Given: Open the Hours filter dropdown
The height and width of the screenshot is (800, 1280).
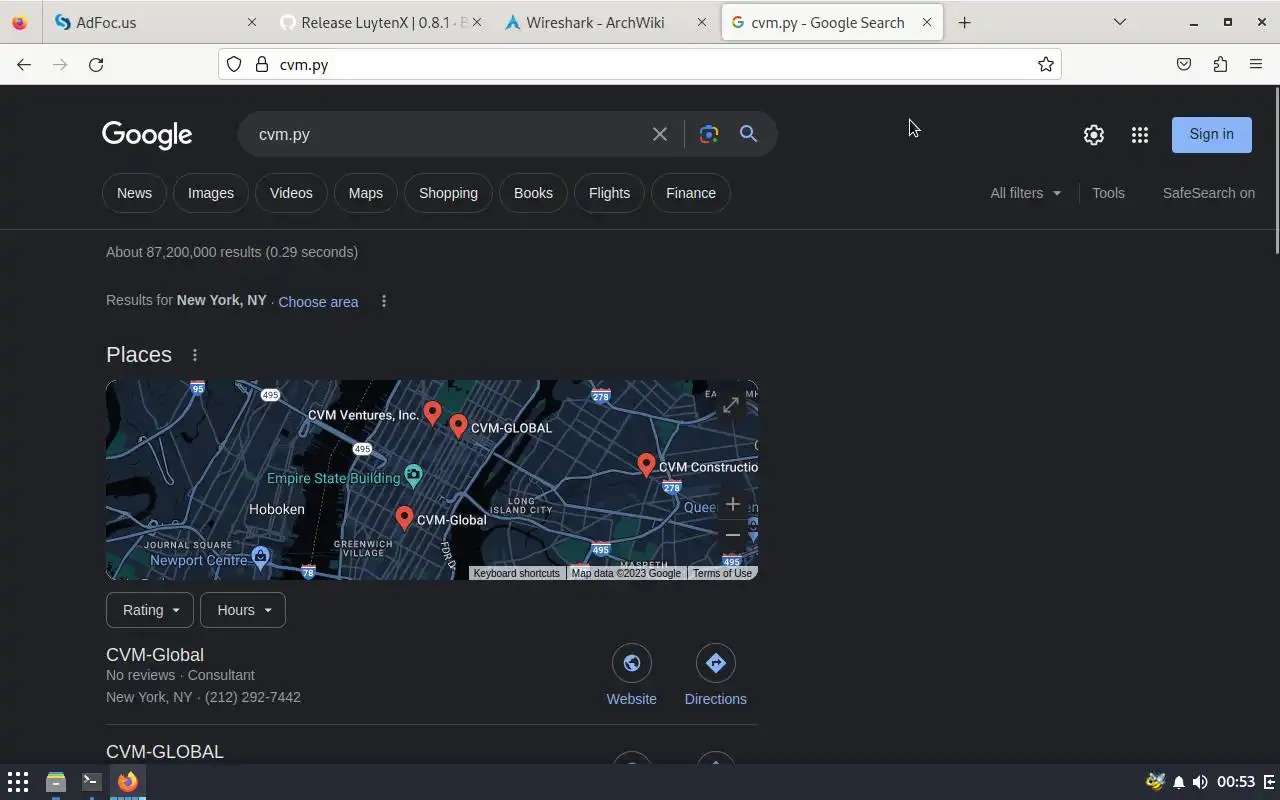Looking at the screenshot, I should 243,610.
